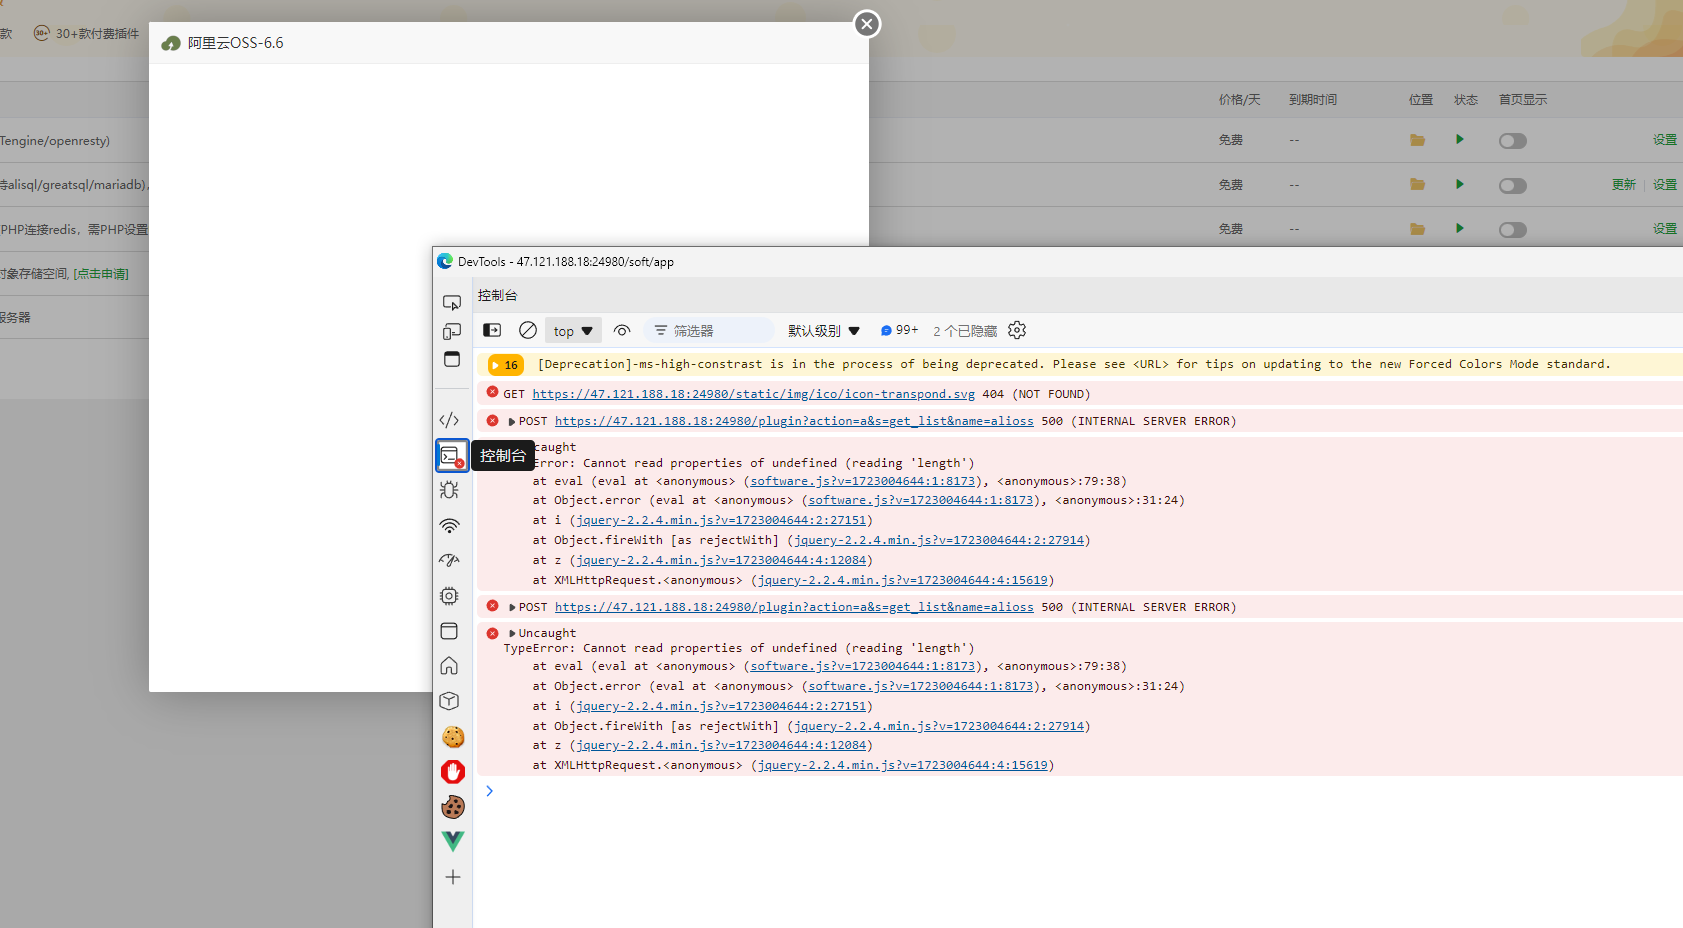Click the console prompt input line

(x=1080, y=791)
